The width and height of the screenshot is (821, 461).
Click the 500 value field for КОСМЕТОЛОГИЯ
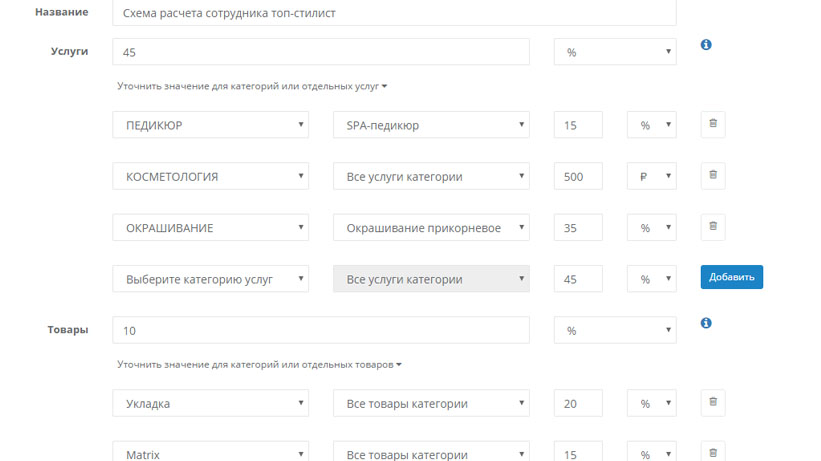[x=578, y=177]
